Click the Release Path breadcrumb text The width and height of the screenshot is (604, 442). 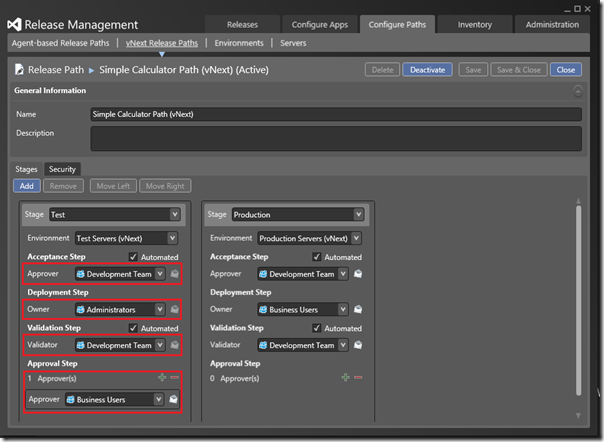pyautogui.click(x=56, y=70)
